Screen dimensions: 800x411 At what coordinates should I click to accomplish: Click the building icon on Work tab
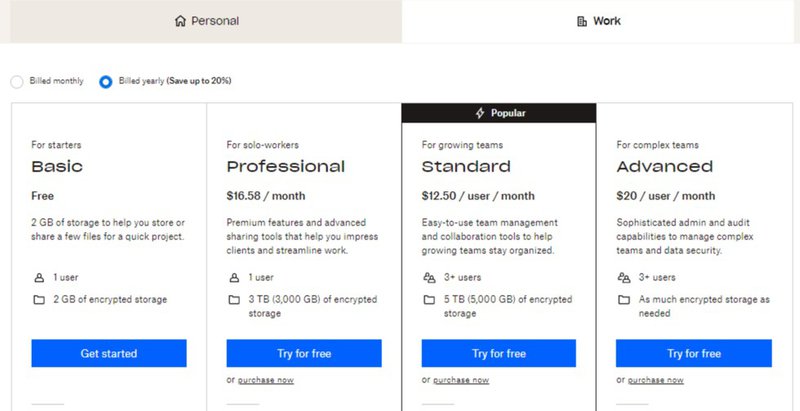(x=582, y=21)
